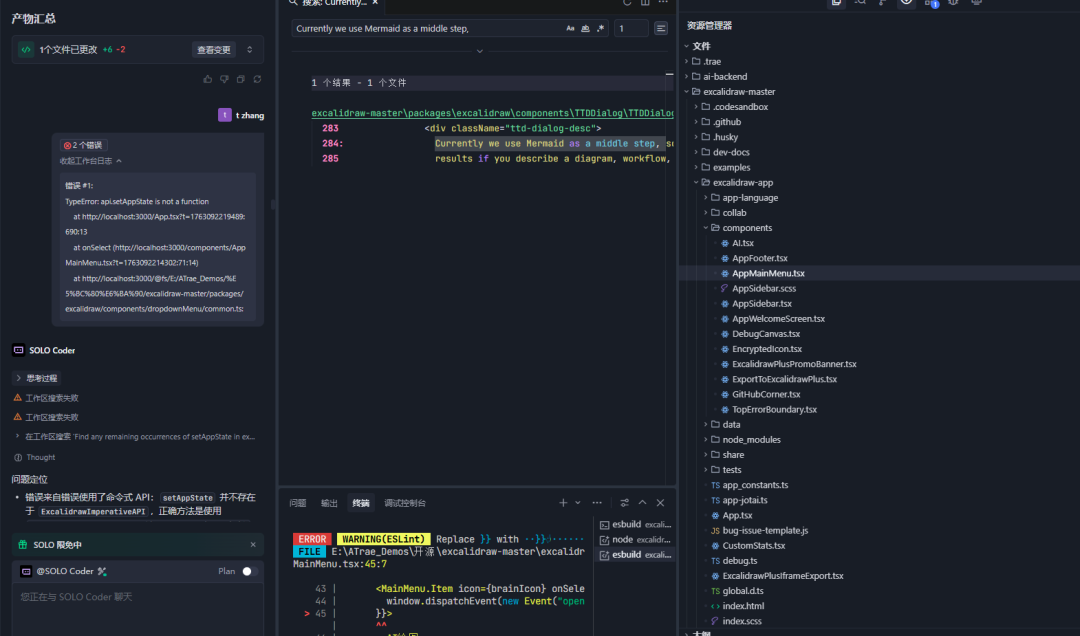Expand search details chevron below query
Viewport: 1080px width, 636px height.
(x=479, y=51)
